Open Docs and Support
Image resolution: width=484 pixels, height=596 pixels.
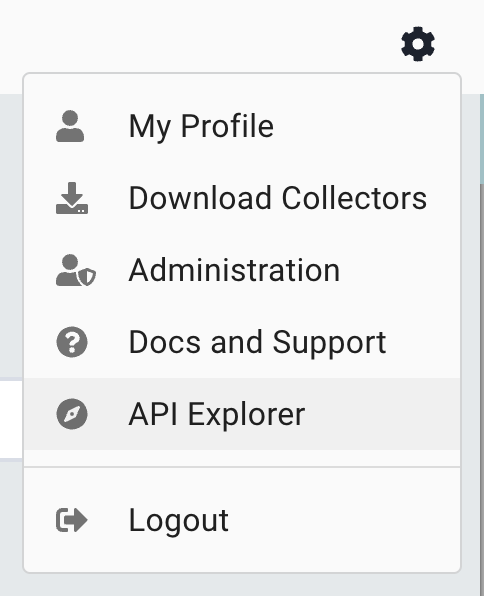tap(242, 342)
